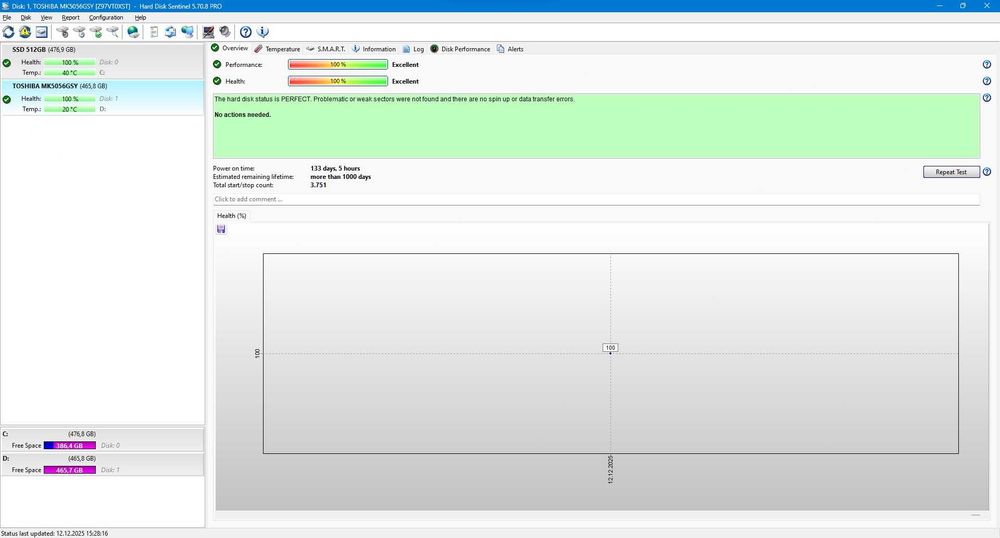
Task: Click the yellow warning alert toolbar icon
Action: tap(25, 32)
